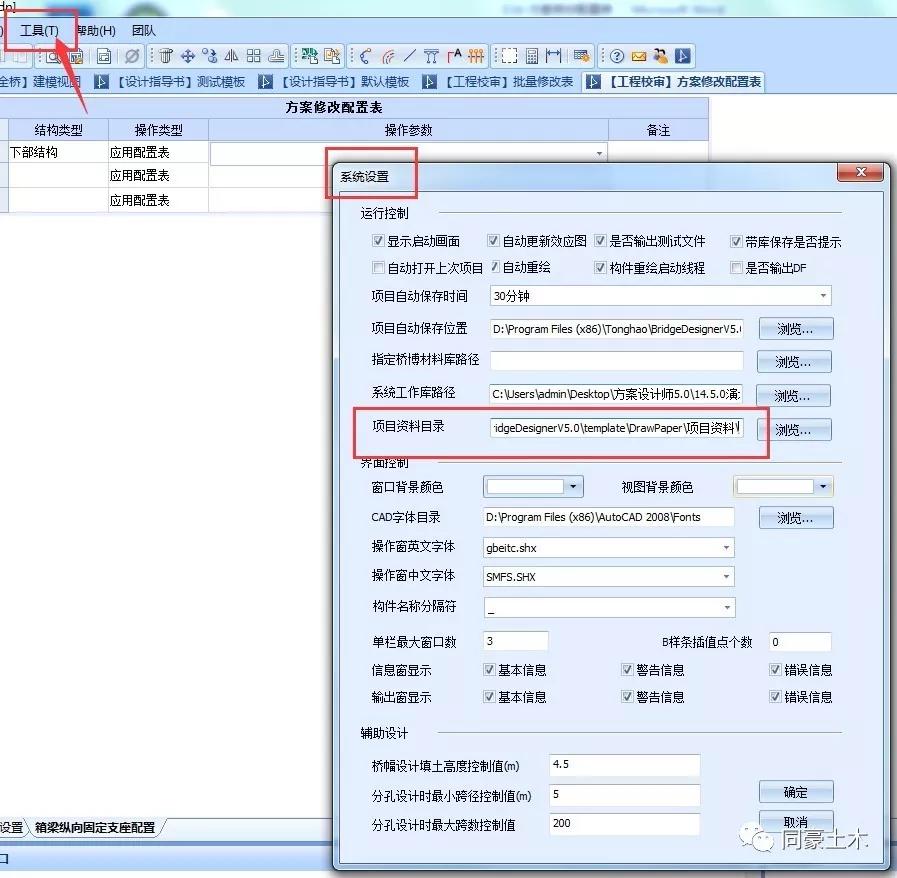This screenshot has height=878, width=897.
Task: Click the 单栏最大窗口数 input field
Action: point(515,641)
